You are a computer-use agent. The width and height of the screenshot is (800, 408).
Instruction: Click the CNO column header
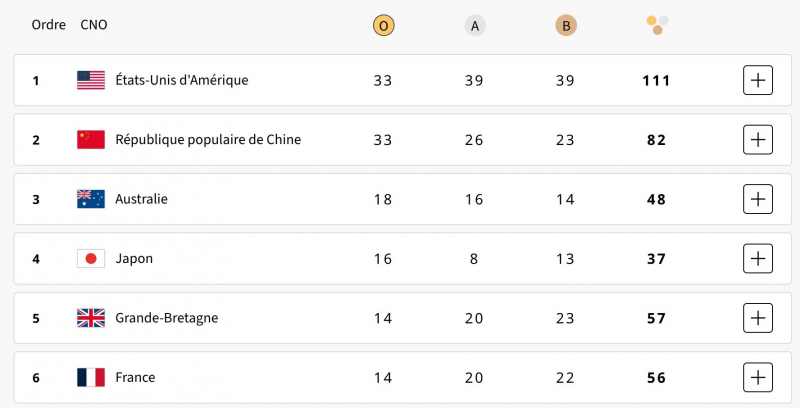click(x=94, y=25)
